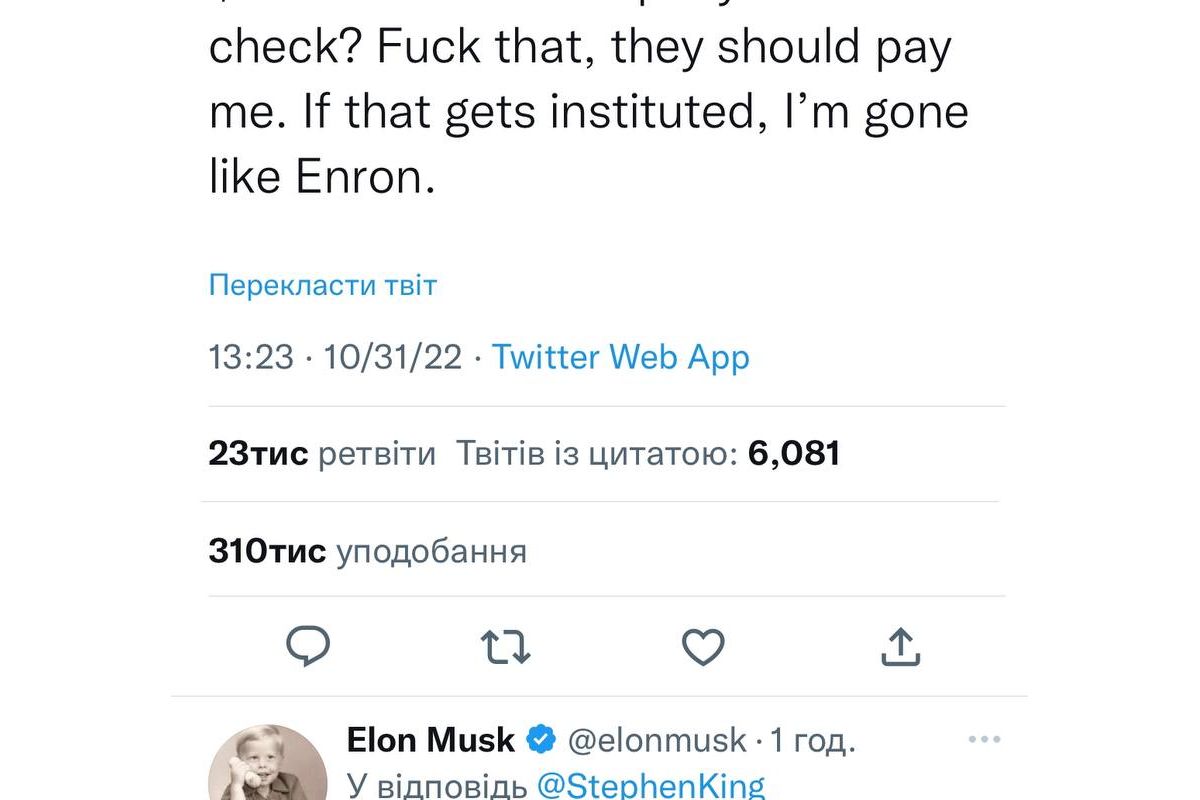Click the 13:23 · 10/31/22 timestamp
This screenshot has height=800, width=1200.
tap(335, 357)
